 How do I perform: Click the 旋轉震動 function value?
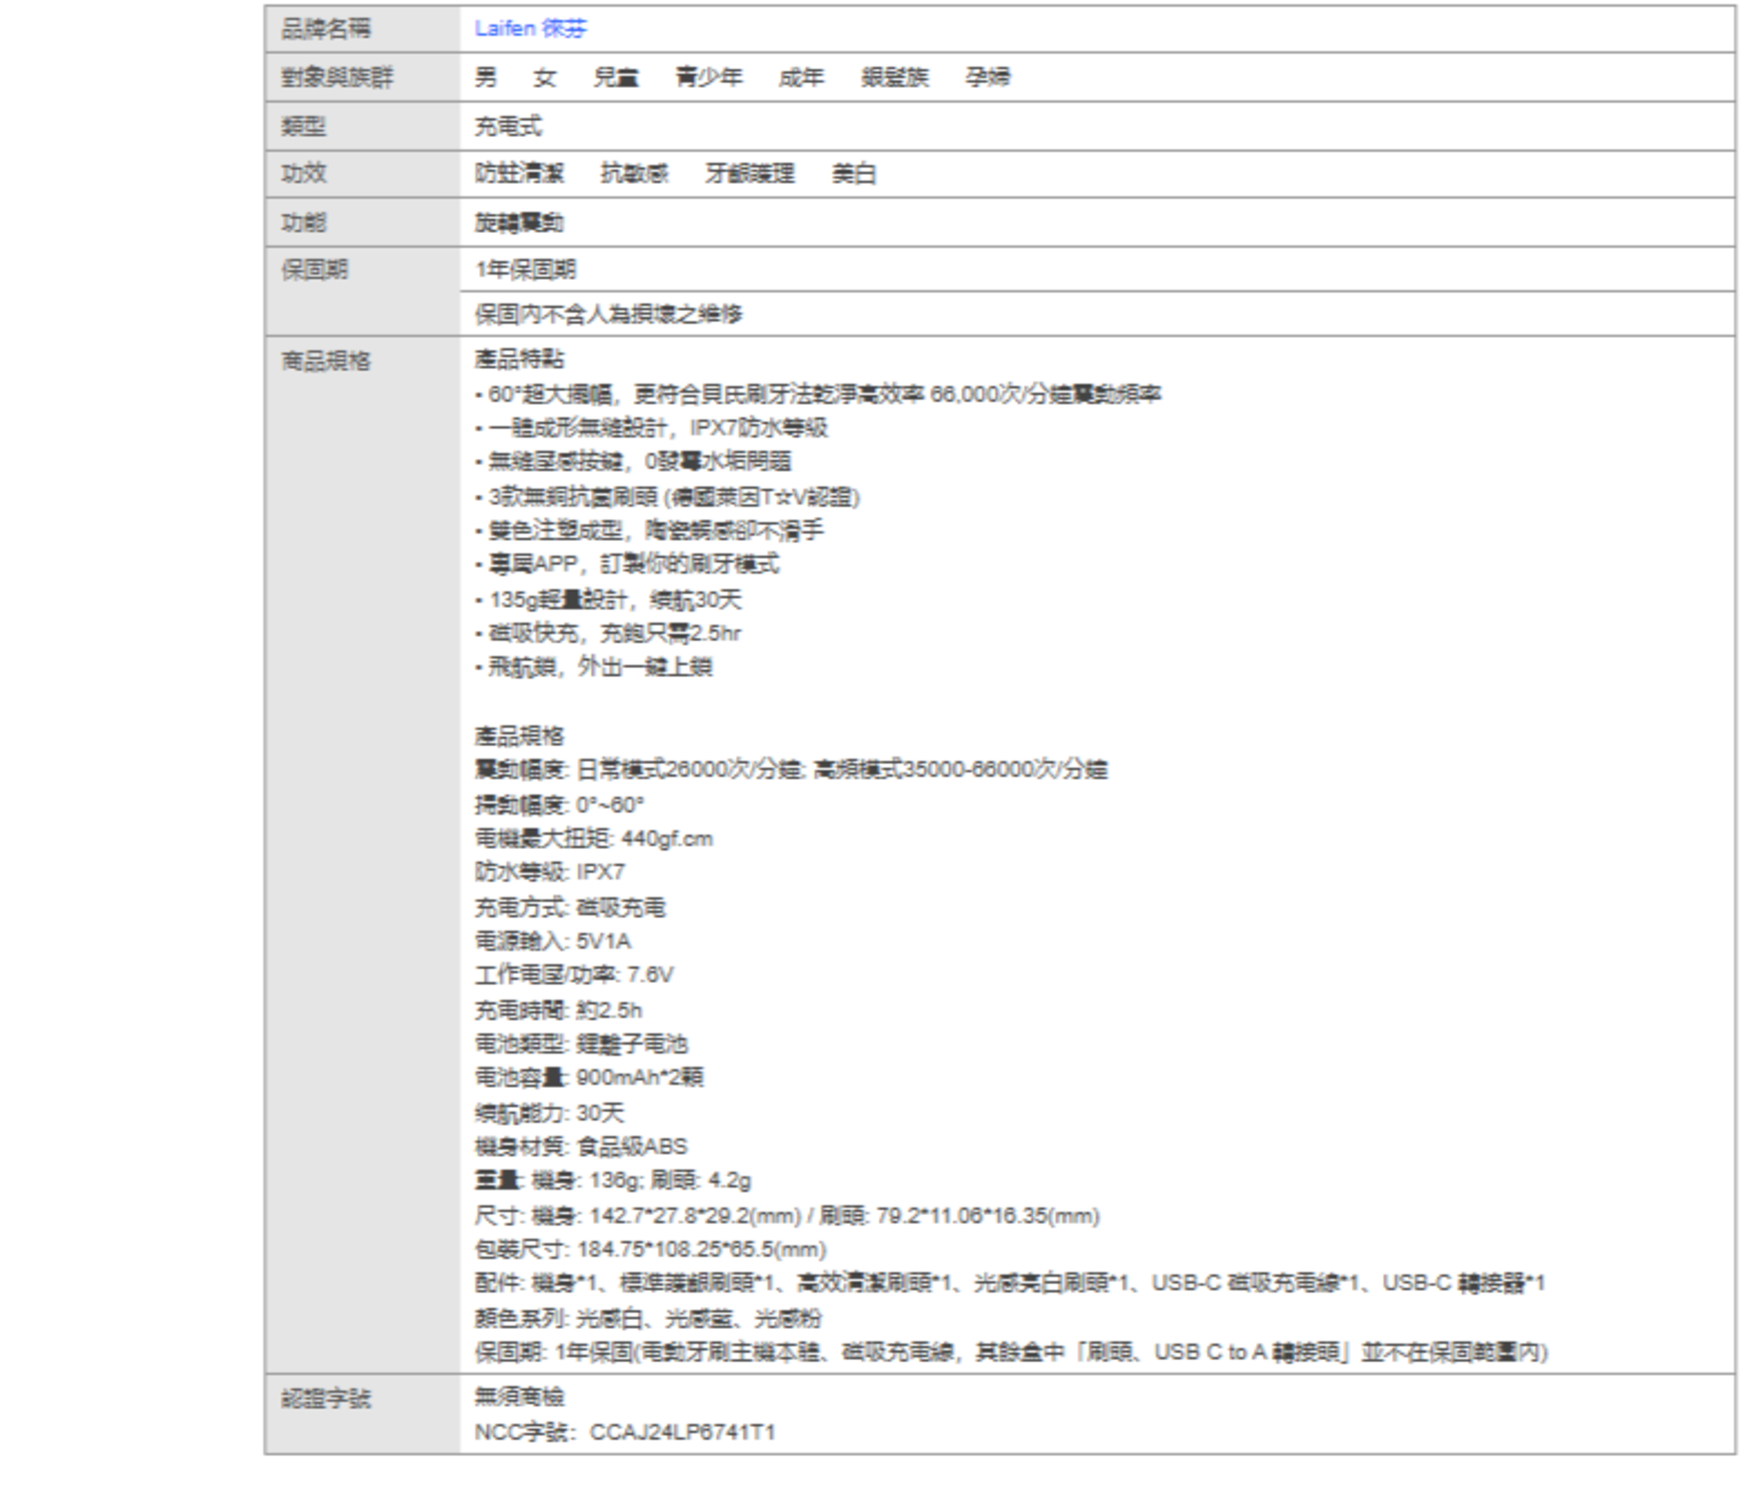(519, 222)
